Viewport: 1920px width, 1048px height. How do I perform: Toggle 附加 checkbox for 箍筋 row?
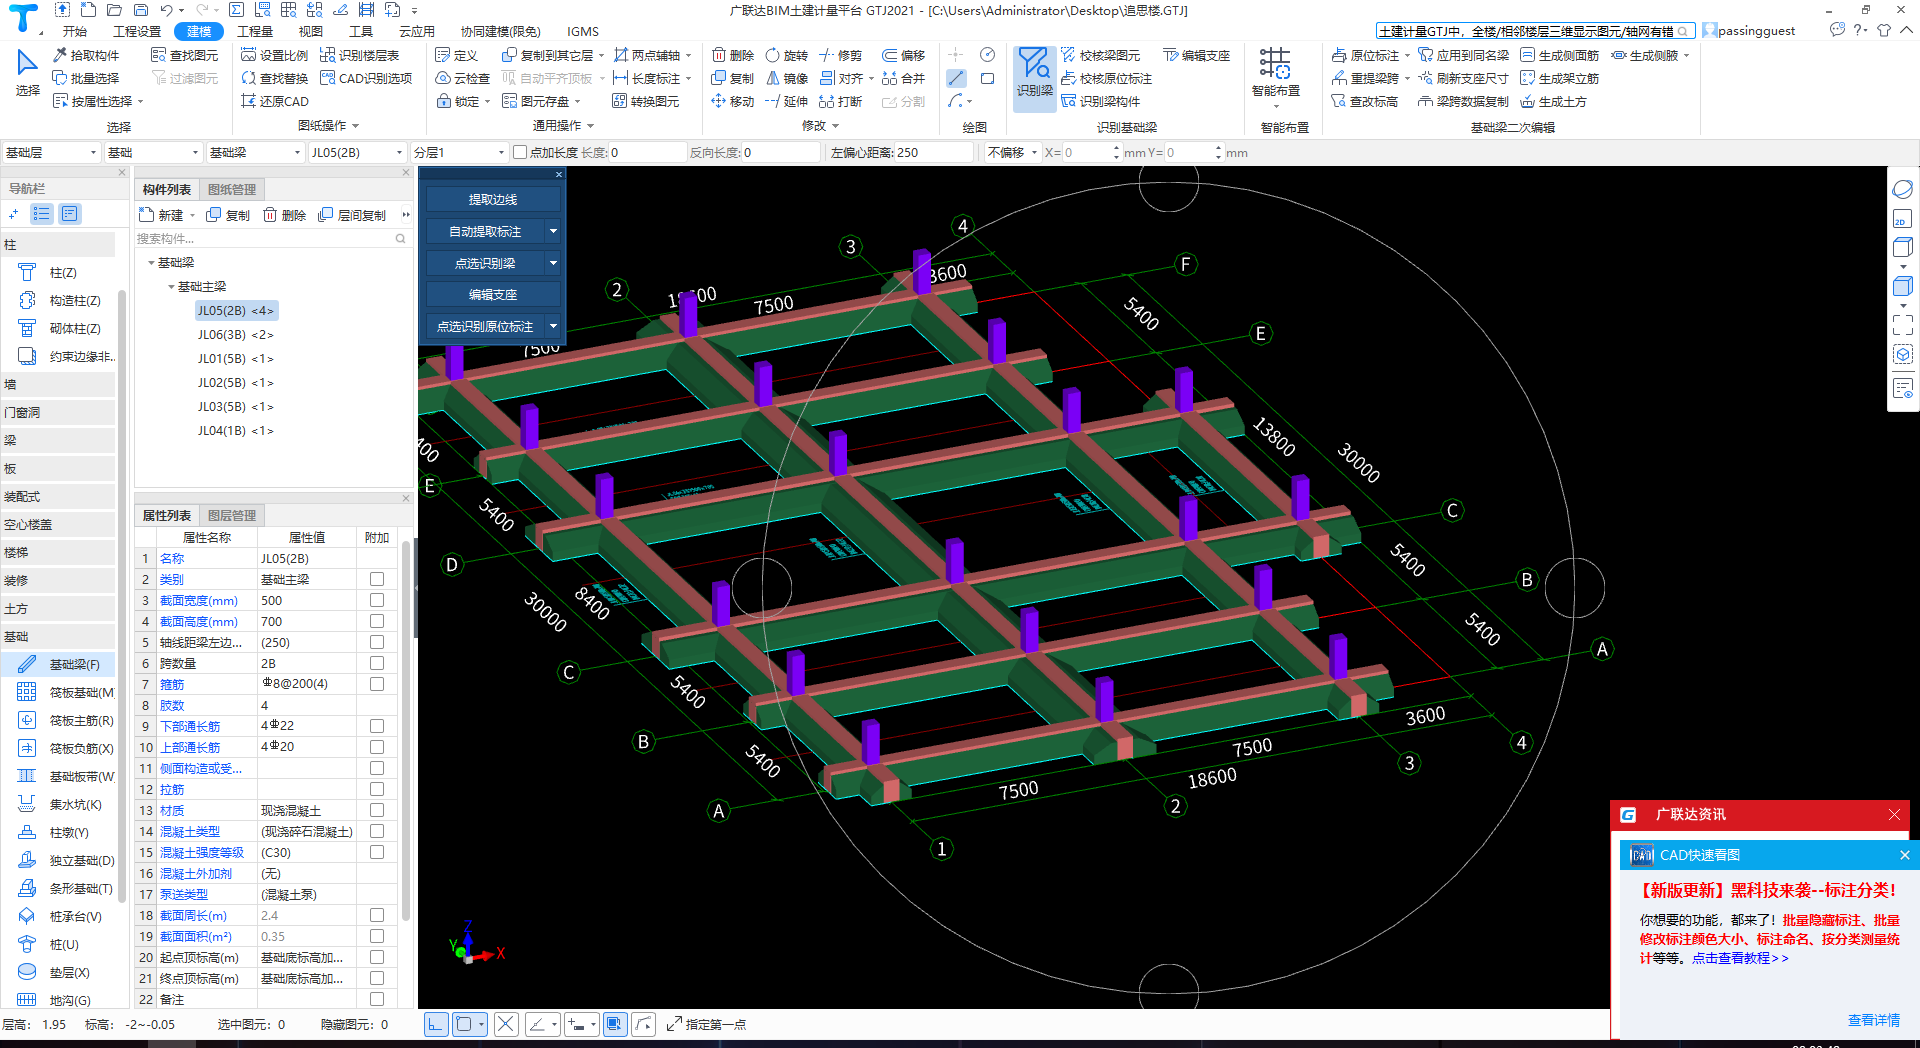377,684
